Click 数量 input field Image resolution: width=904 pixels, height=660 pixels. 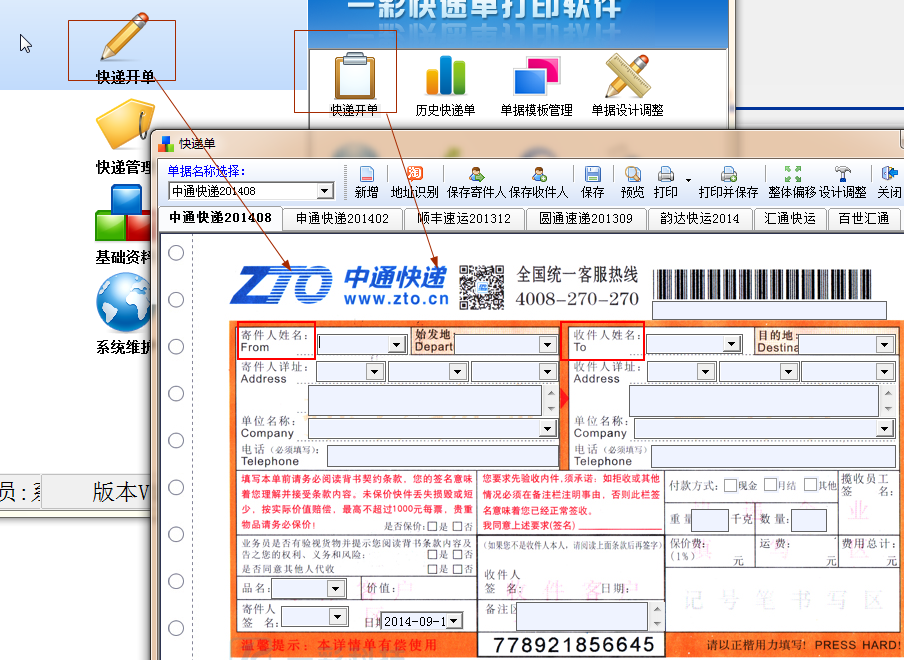[809, 520]
